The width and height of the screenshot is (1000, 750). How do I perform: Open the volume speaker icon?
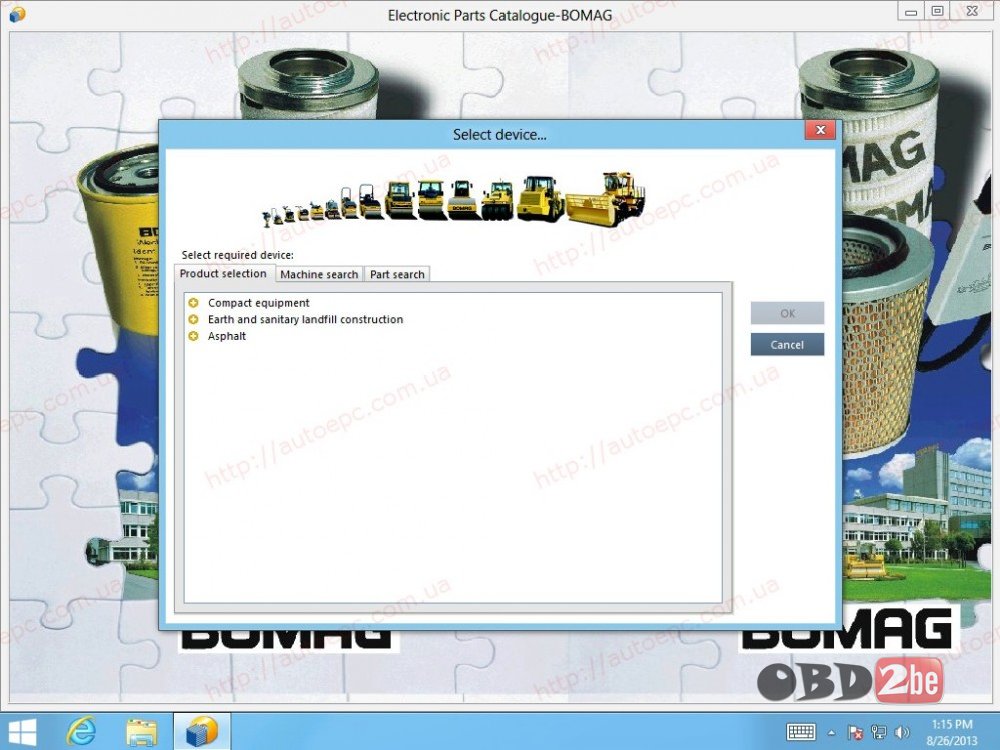click(x=902, y=733)
